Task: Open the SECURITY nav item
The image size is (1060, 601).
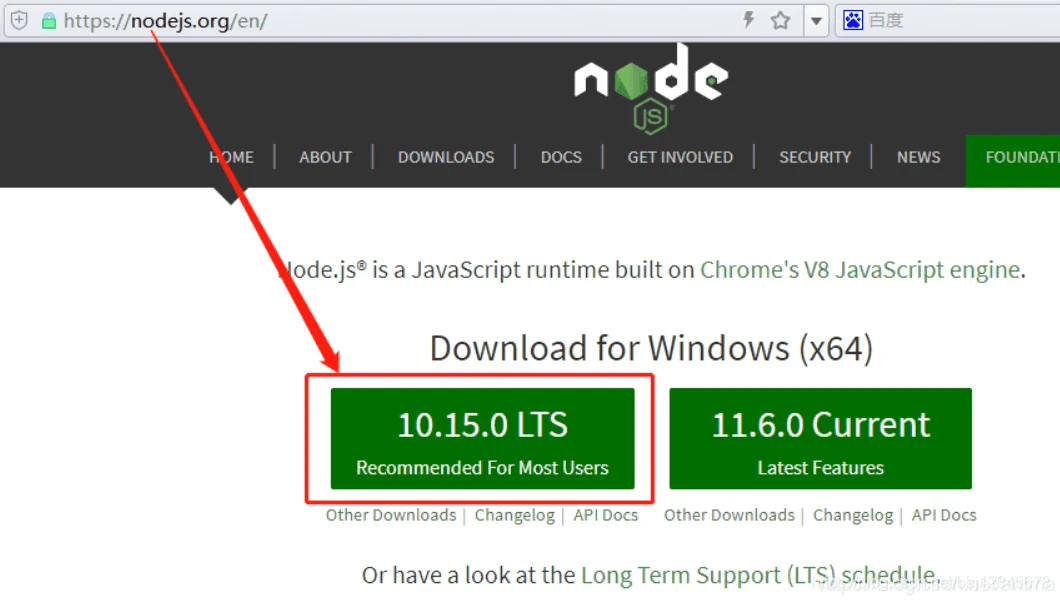Action: (x=815, y=158)
